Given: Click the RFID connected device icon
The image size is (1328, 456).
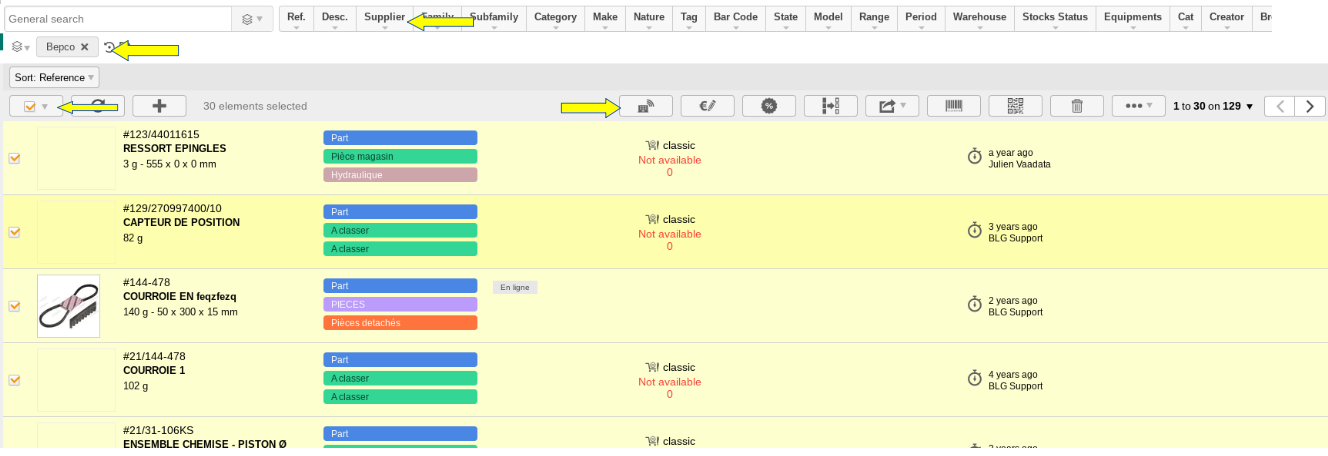Looking at the screenshot, I should (x=646, y=106).
